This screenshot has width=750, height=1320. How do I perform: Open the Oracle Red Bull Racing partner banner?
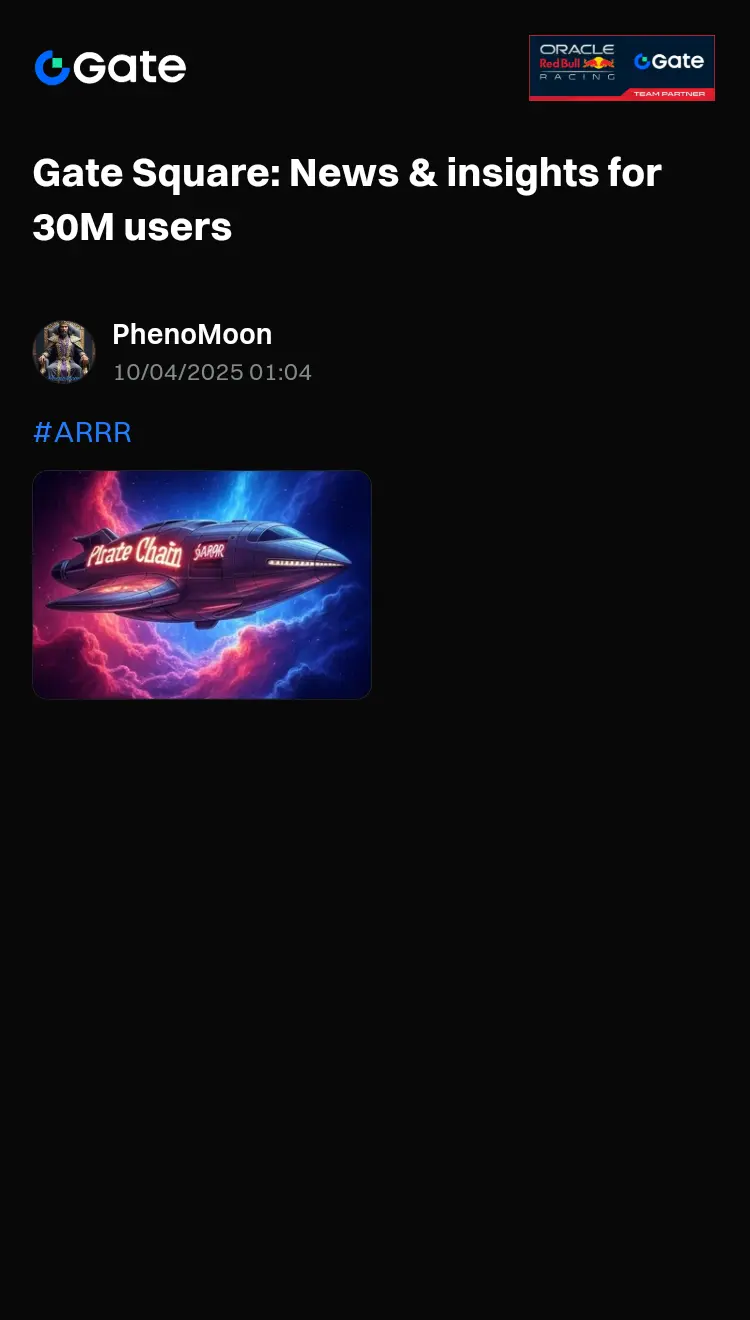coord(622,68)
